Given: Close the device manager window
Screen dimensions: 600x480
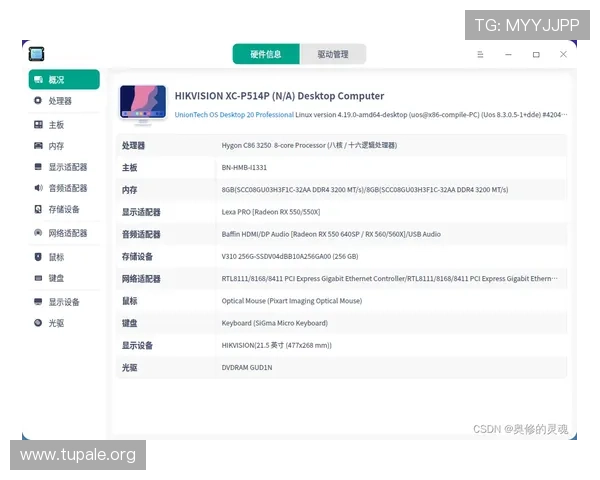Looking at the screenshot, I should [563, 54].
